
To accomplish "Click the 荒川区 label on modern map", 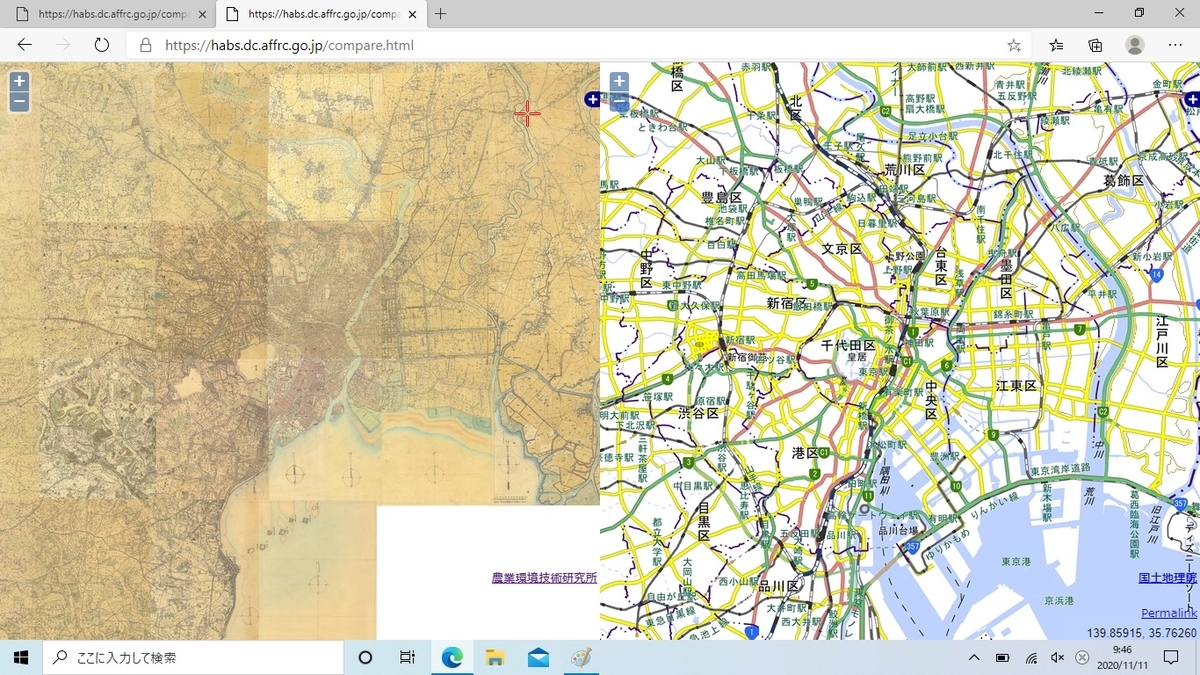I will [x=904, y=170].
